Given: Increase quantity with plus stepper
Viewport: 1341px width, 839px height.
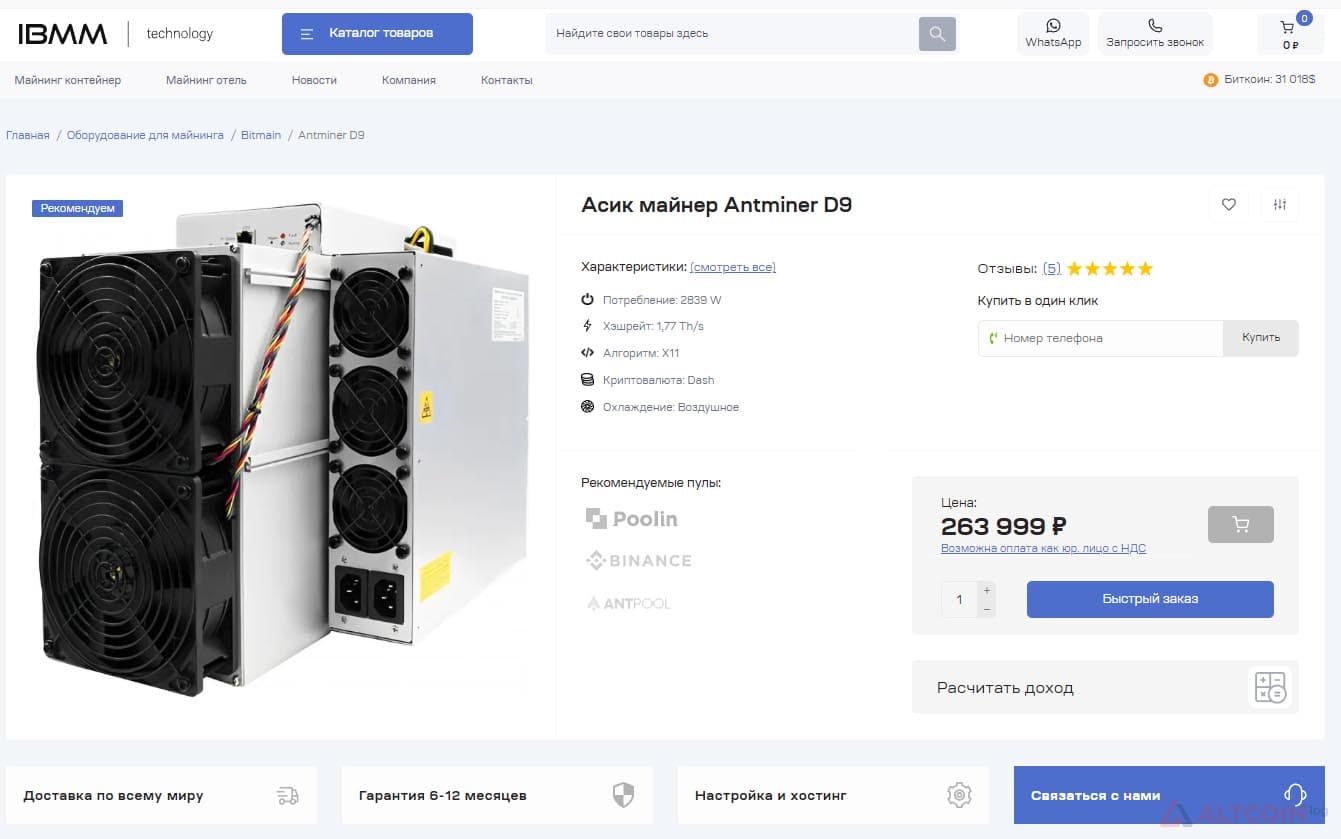Looking at the screenshot, I should coord(987,590).
